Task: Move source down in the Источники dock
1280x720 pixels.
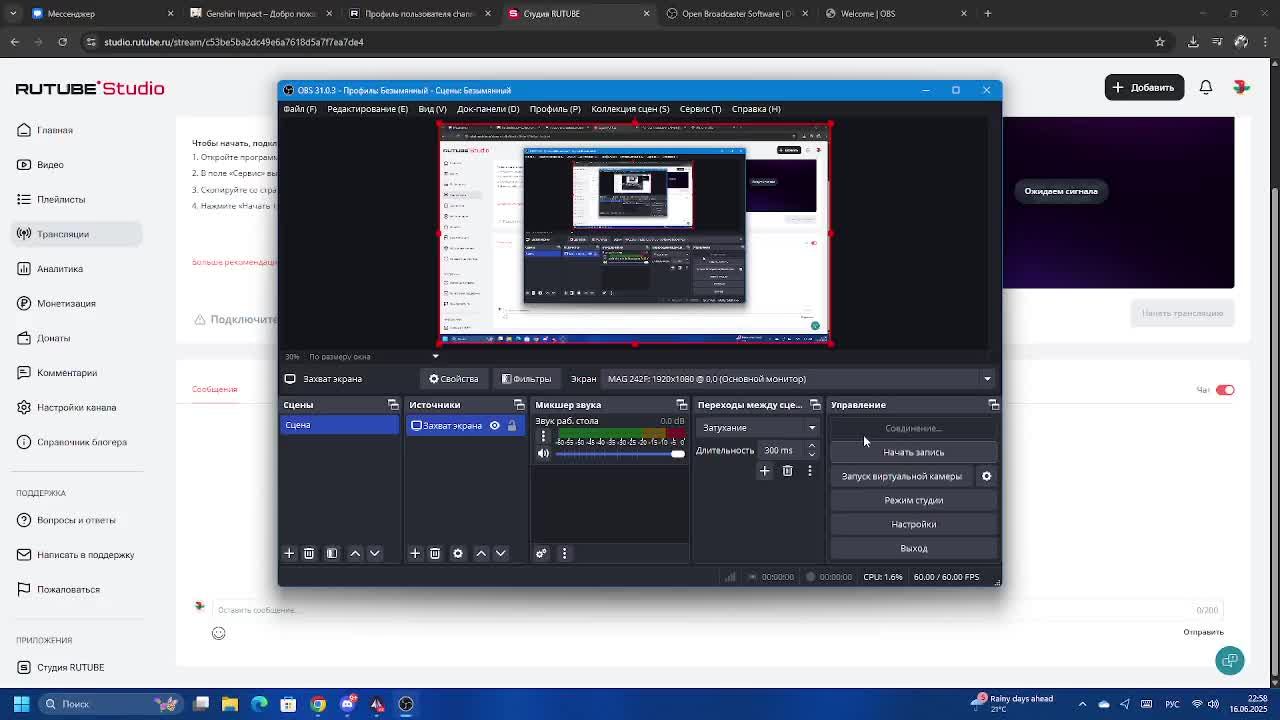Action: 501,553
